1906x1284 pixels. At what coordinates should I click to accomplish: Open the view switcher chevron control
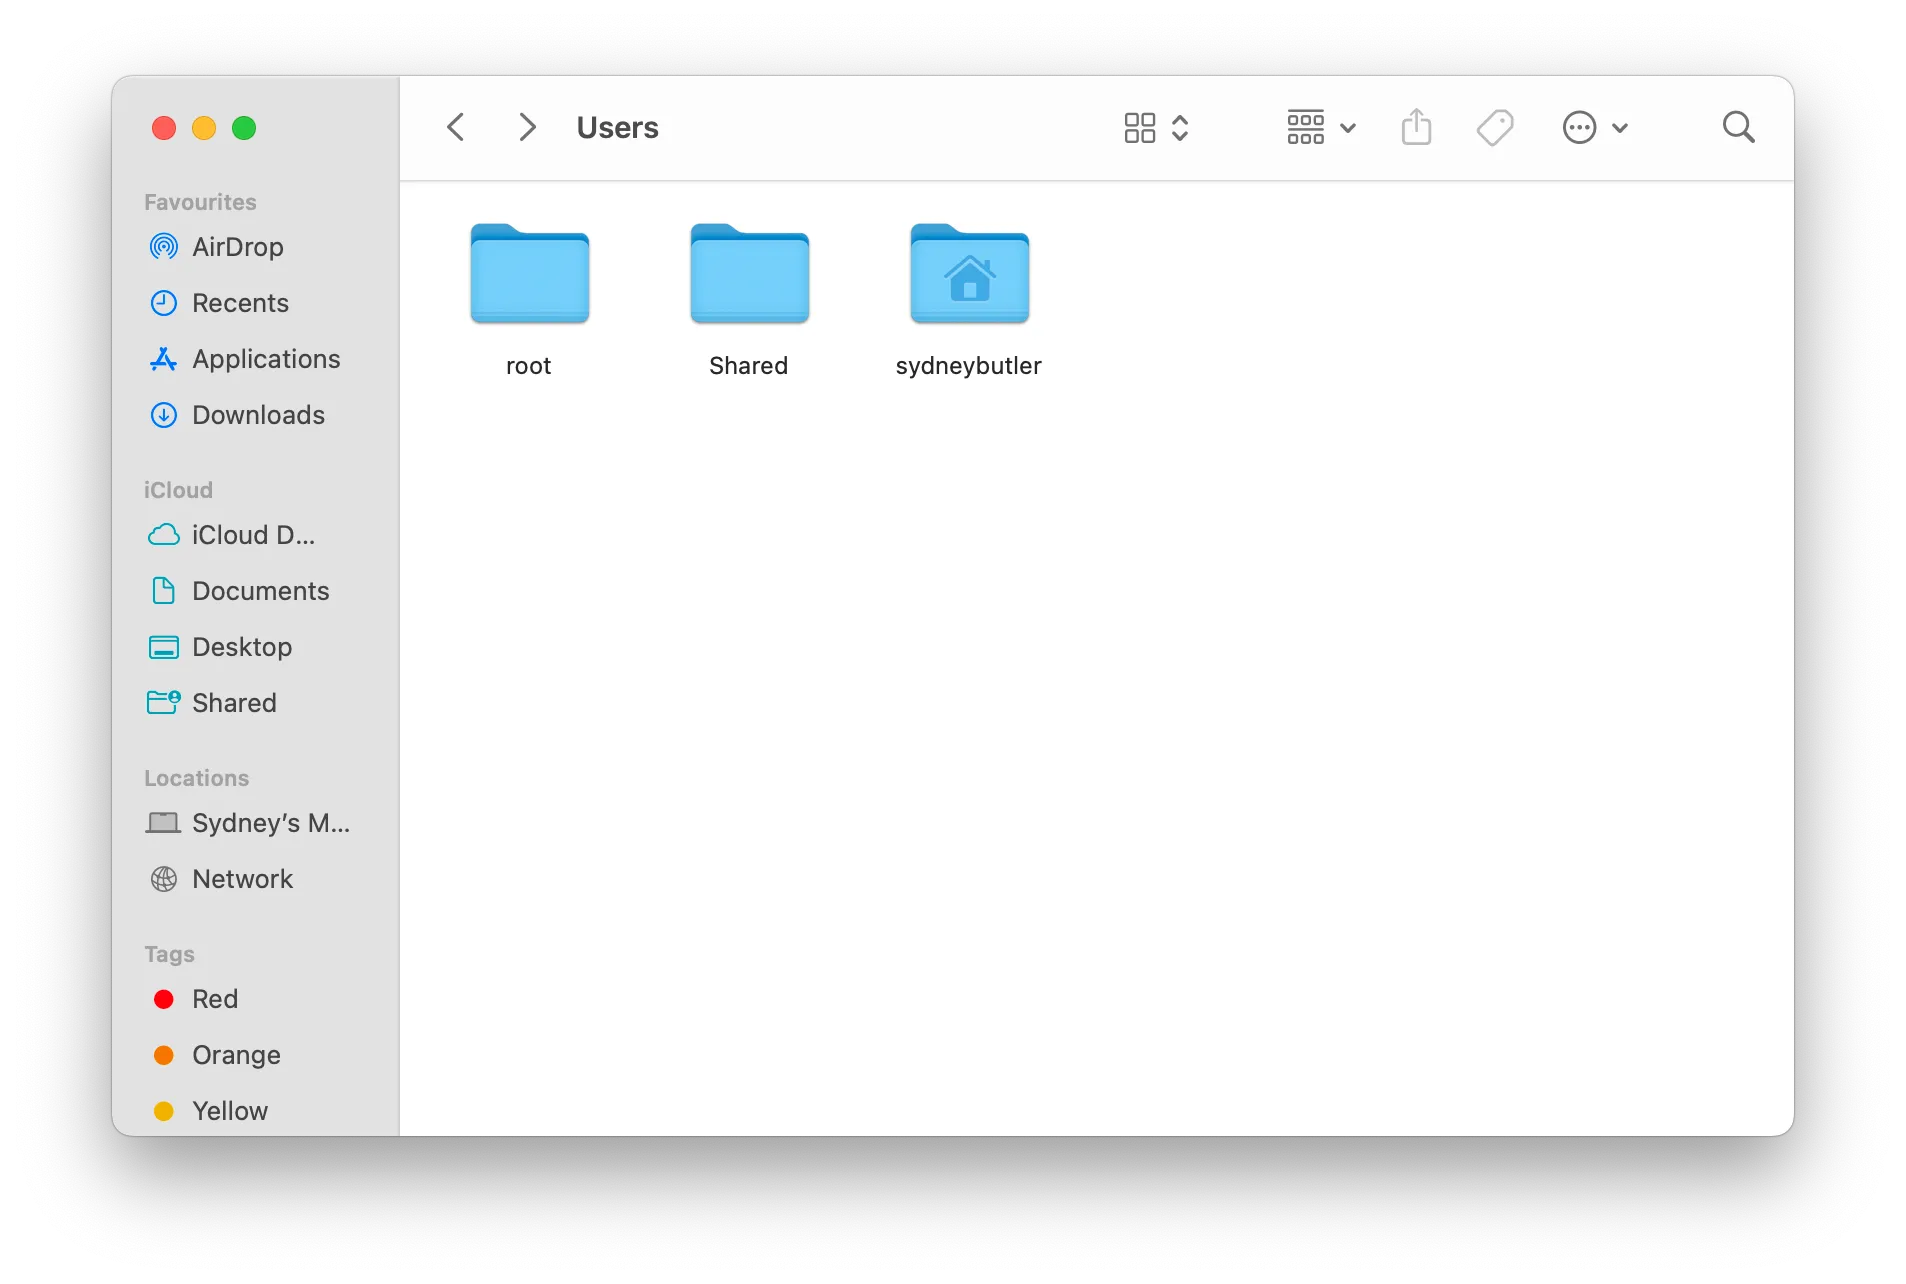[x=1181, y=127]
